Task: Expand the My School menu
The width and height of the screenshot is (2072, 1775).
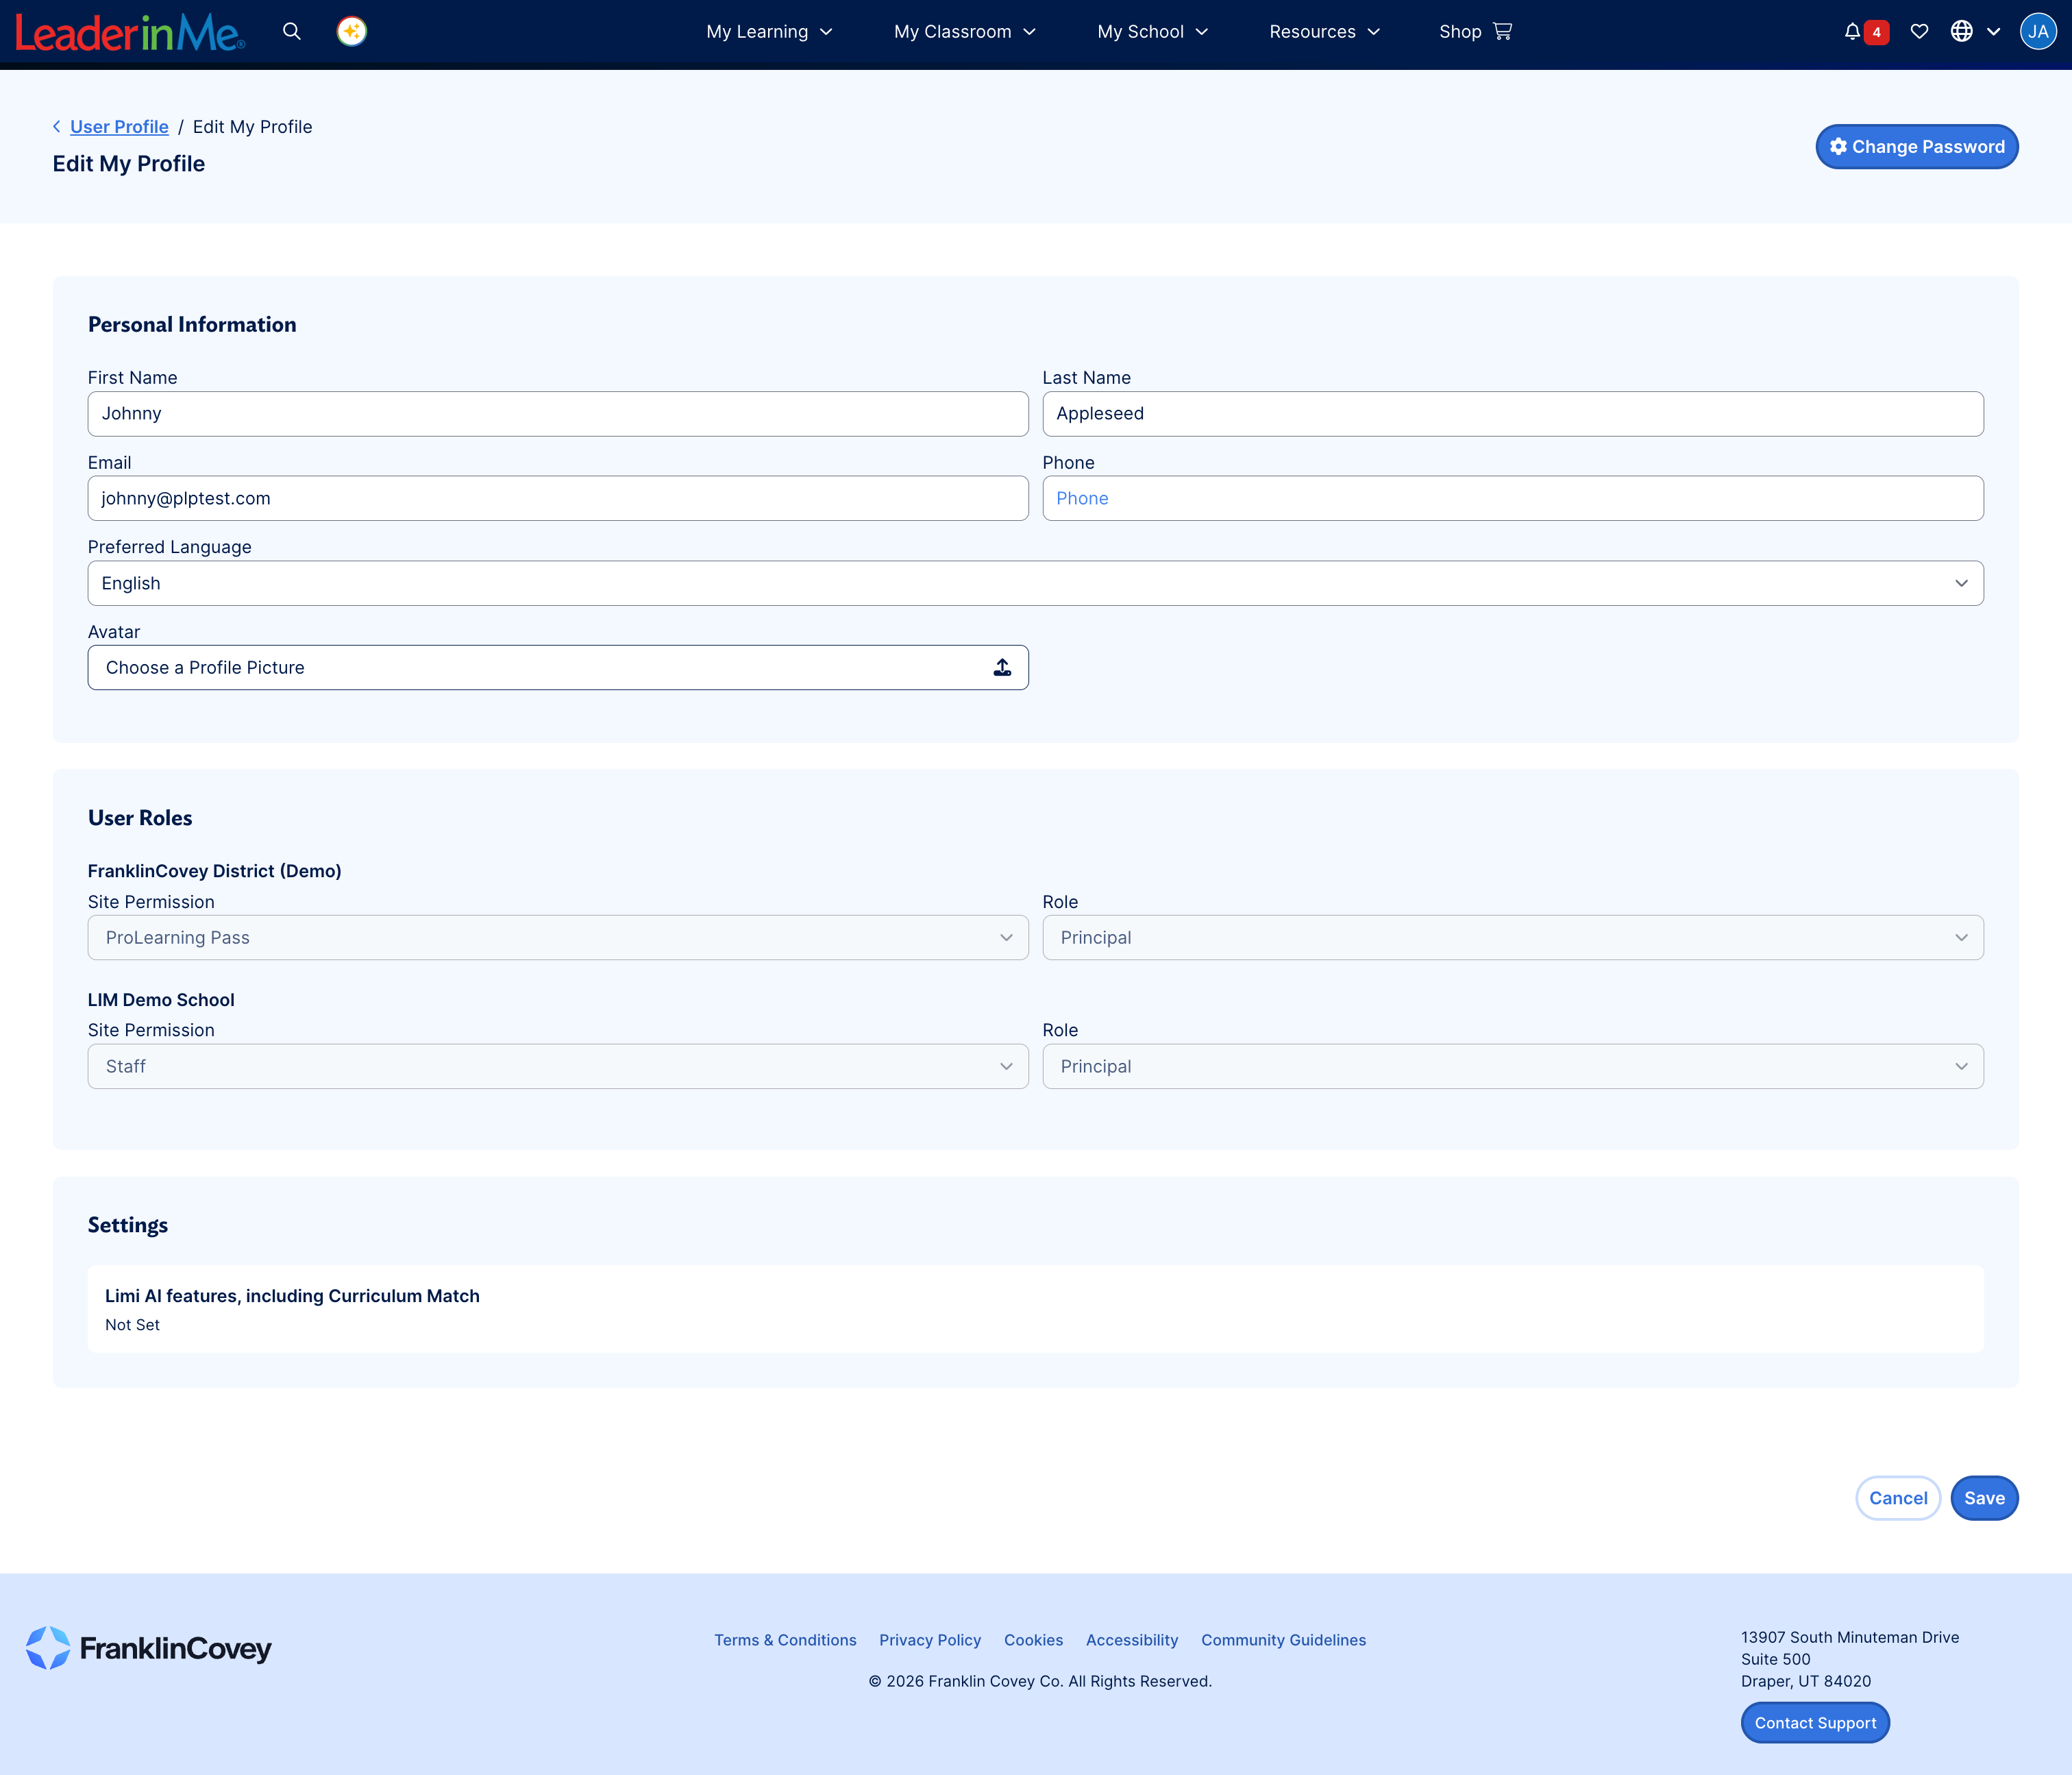Action: 1153,32
